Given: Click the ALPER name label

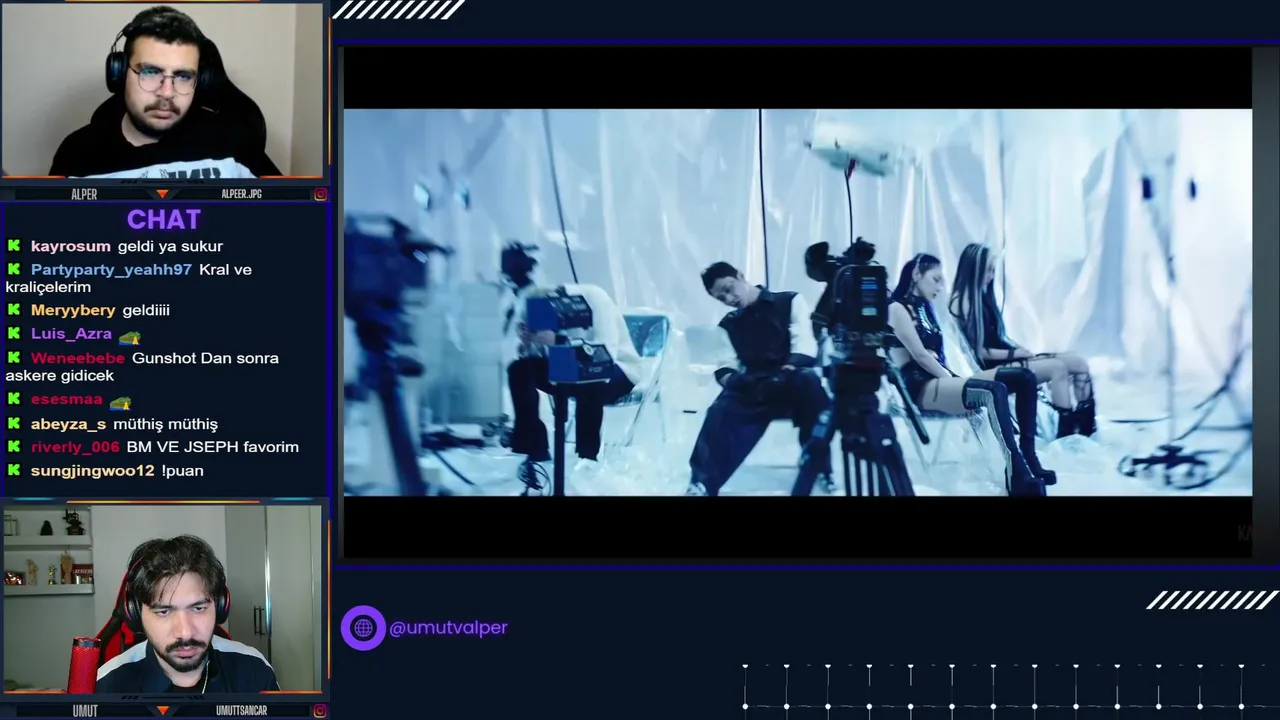Looking at the screenshot, I should point(84,194).
